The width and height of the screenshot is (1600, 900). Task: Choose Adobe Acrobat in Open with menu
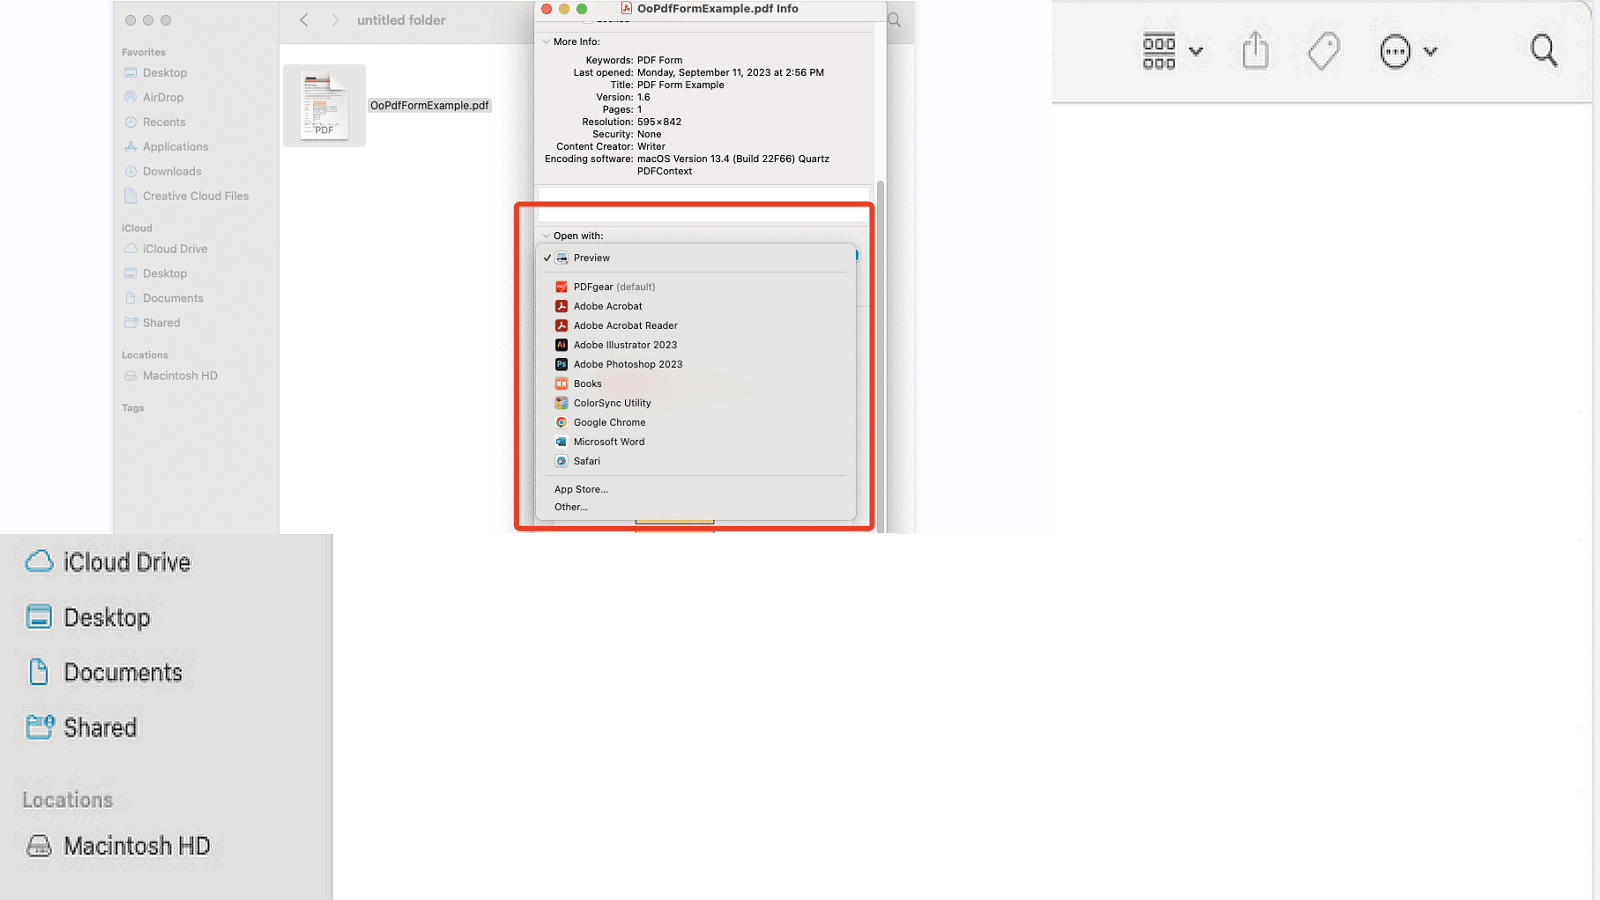[696, 306]
